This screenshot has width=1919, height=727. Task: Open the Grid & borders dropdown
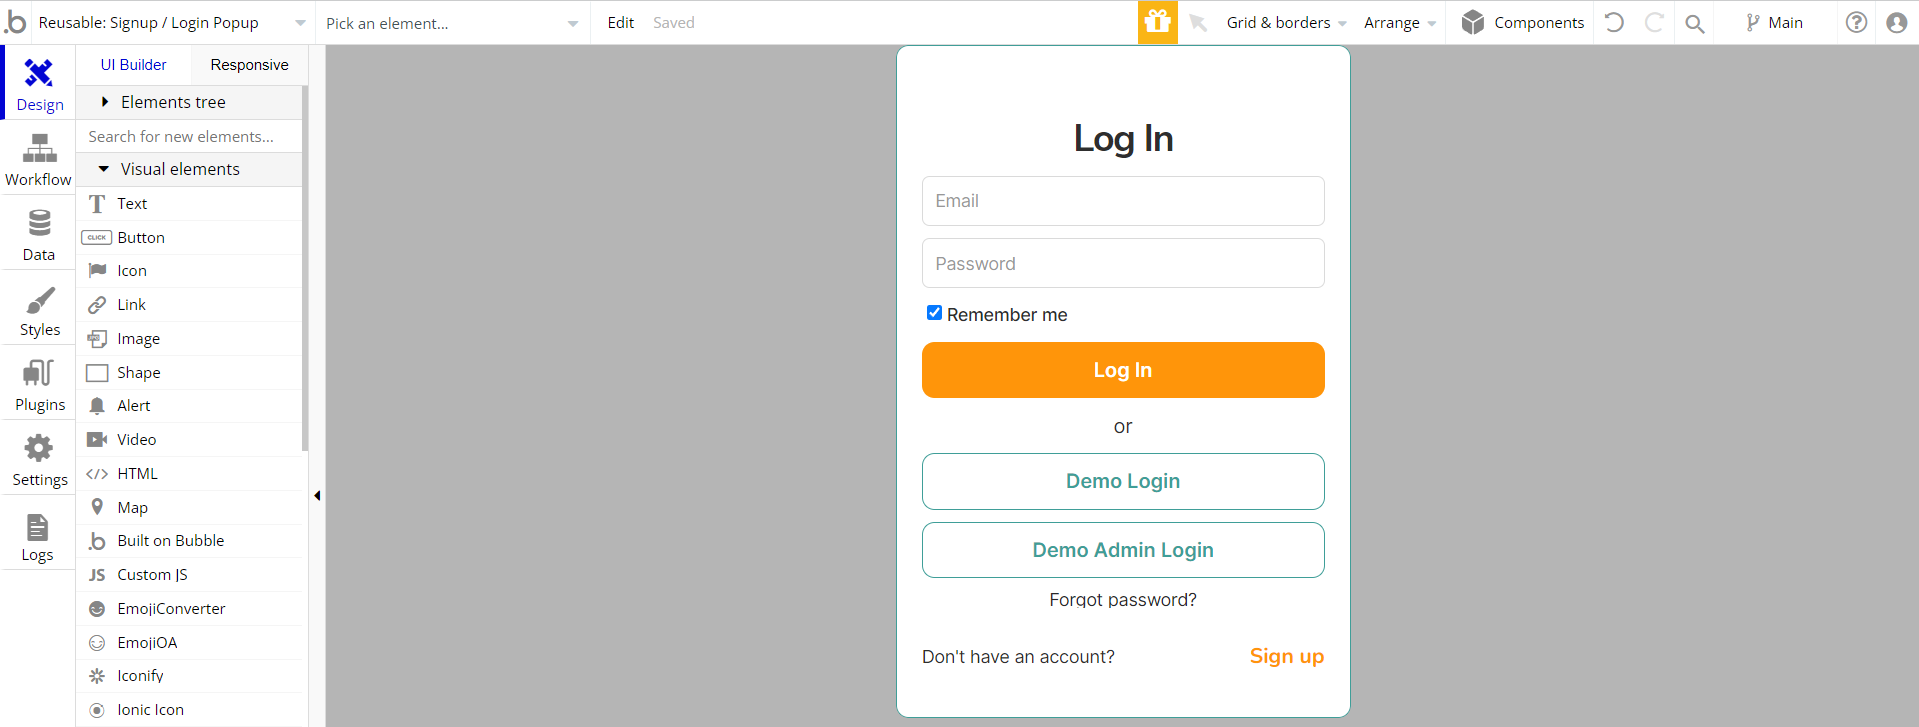(1286, 22)
